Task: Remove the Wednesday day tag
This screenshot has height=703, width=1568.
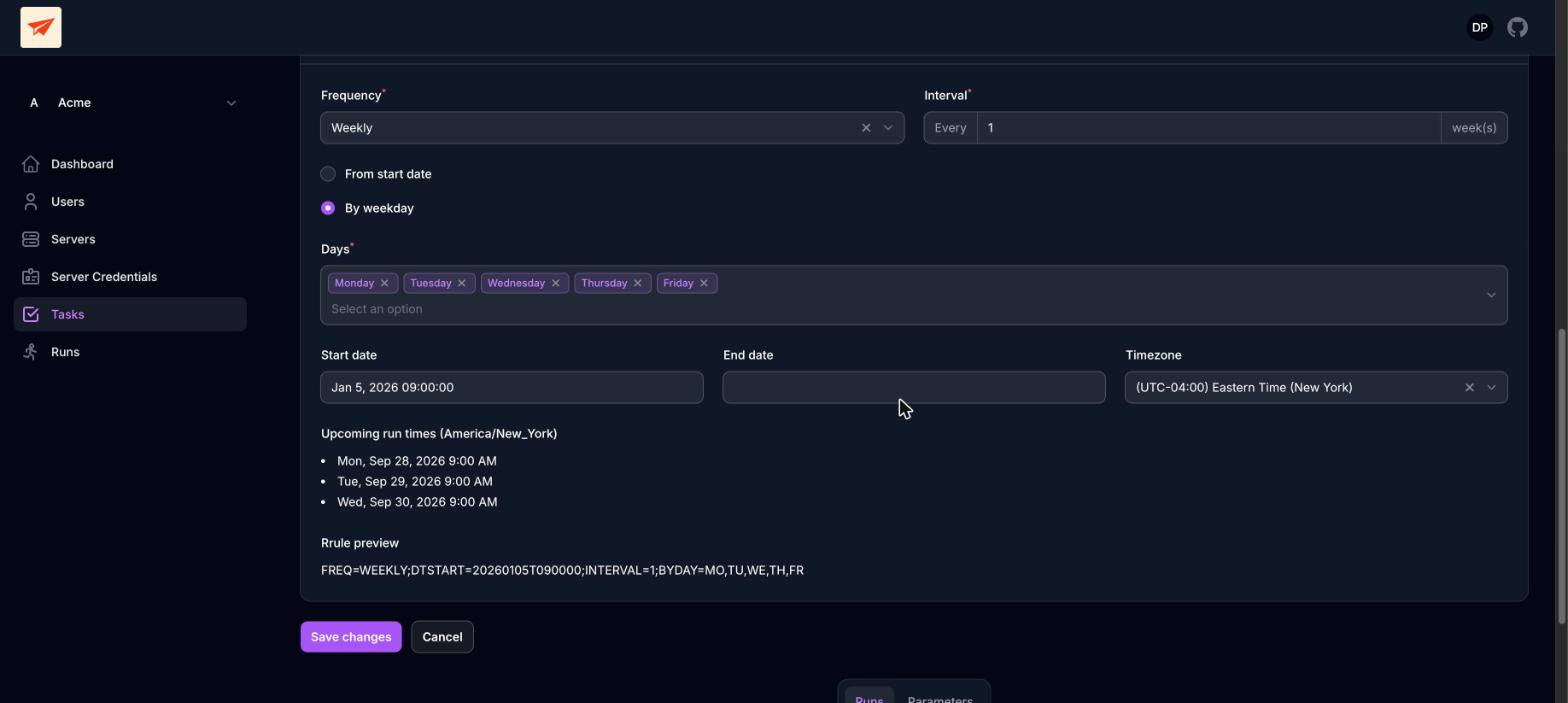Action: click(556, 283)
